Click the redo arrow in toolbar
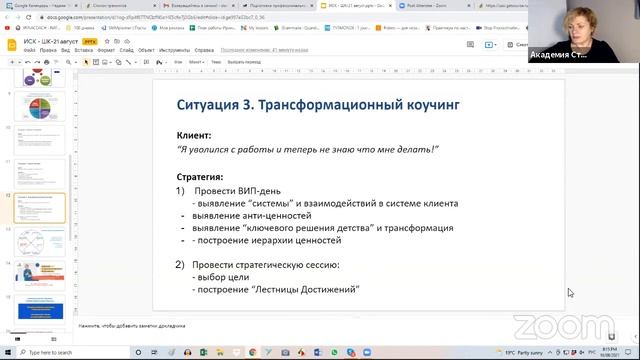Screen dimensions: 640x360 tap(37, 62)
